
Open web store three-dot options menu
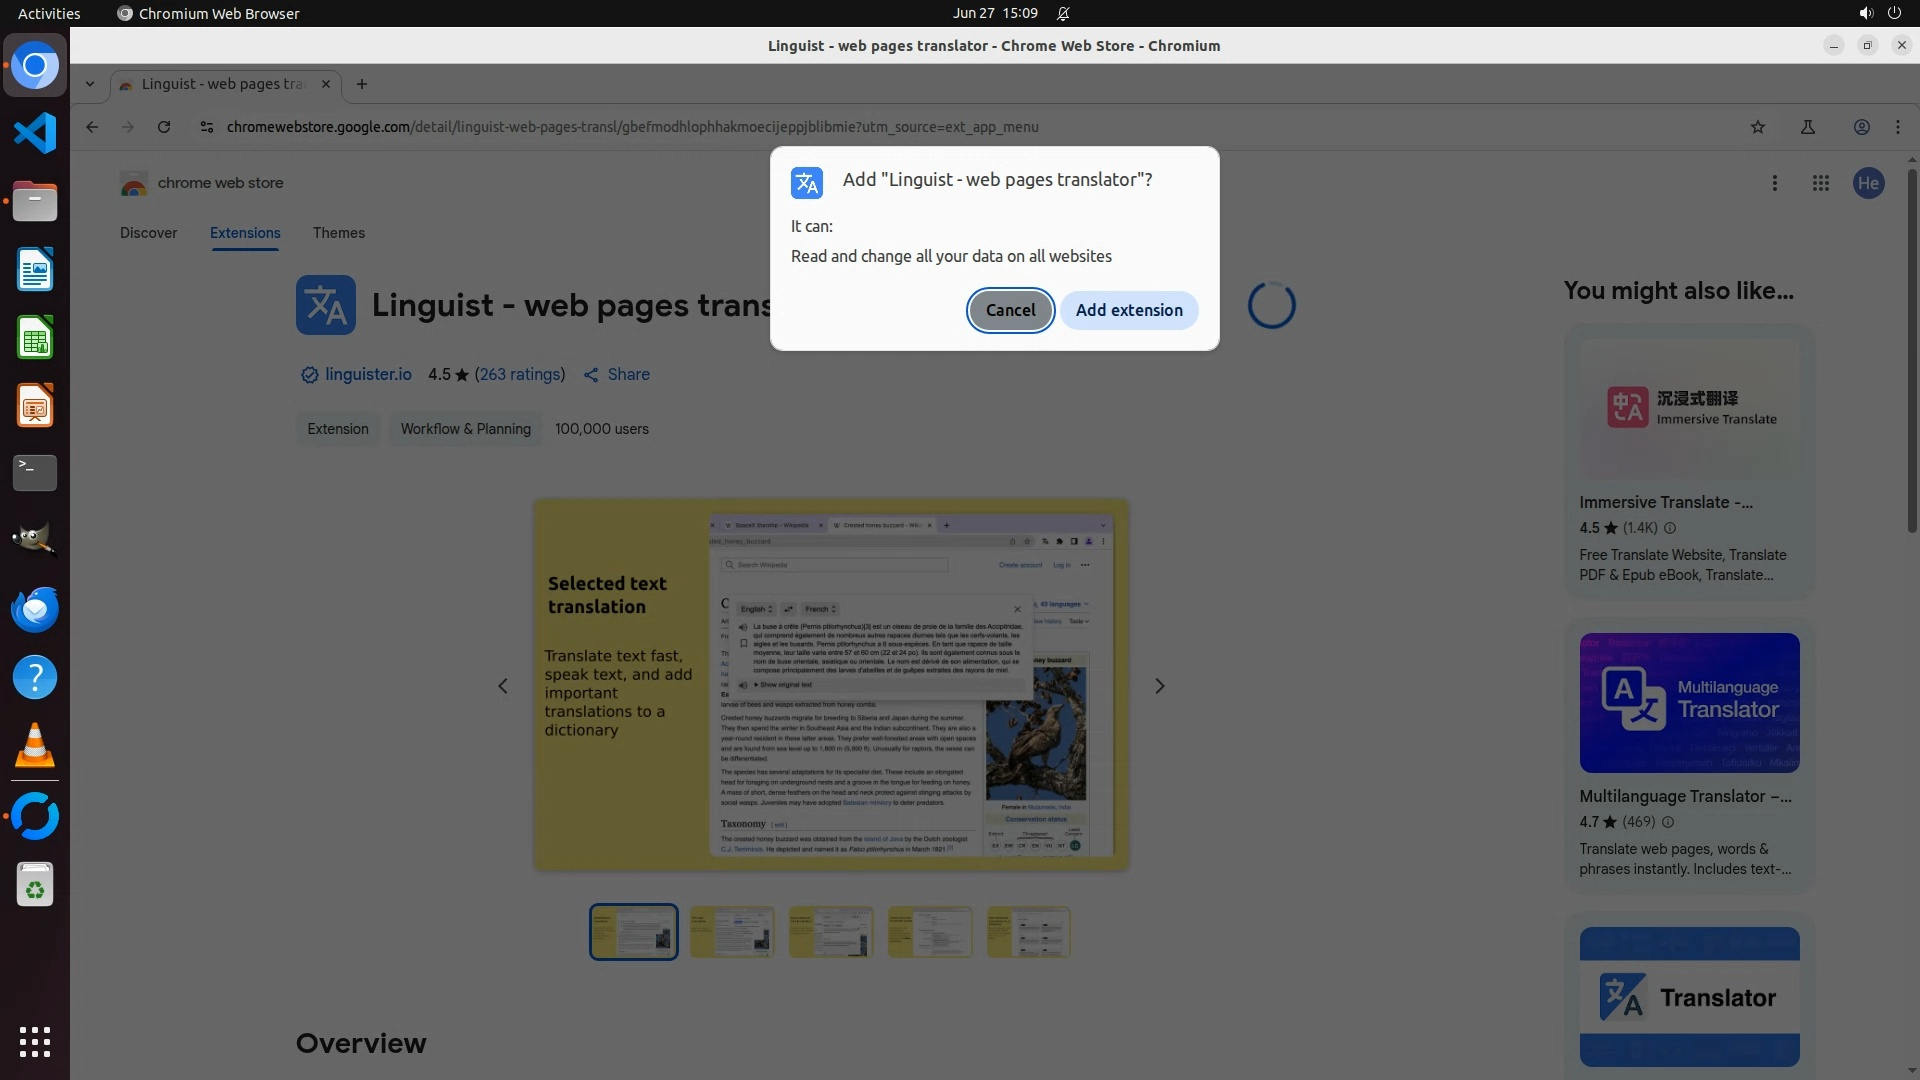pos(1775,183)
